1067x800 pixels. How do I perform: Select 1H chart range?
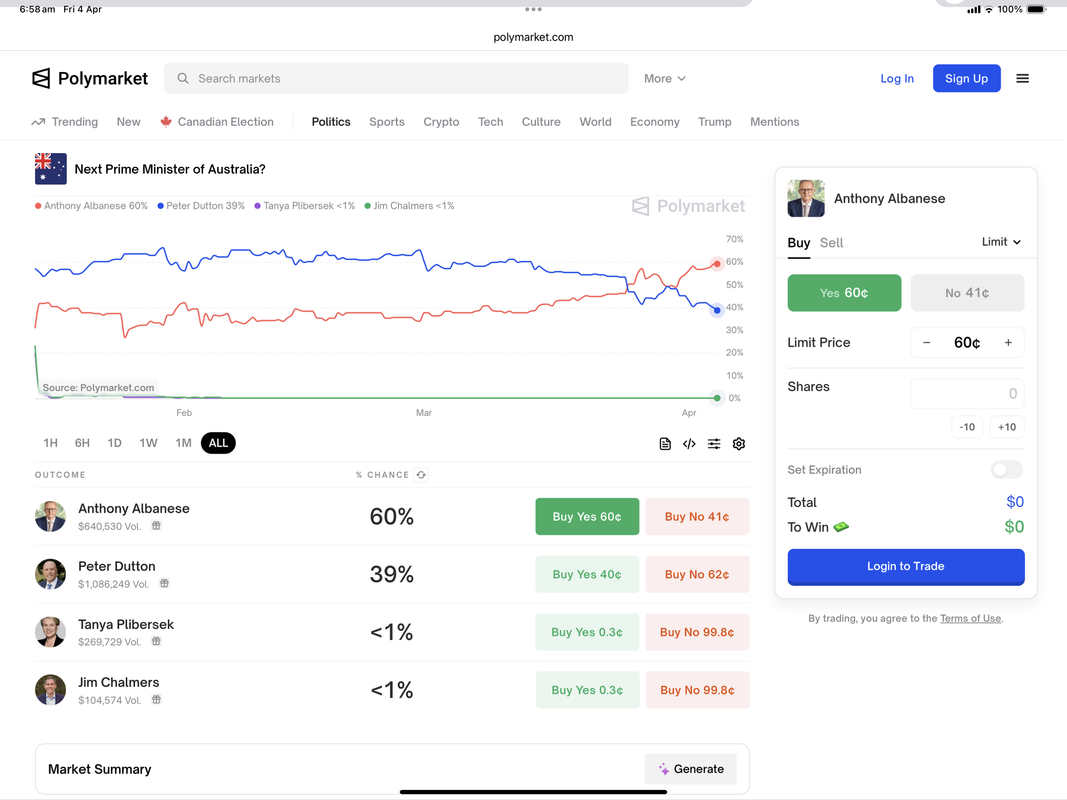(x=50, y=443)
